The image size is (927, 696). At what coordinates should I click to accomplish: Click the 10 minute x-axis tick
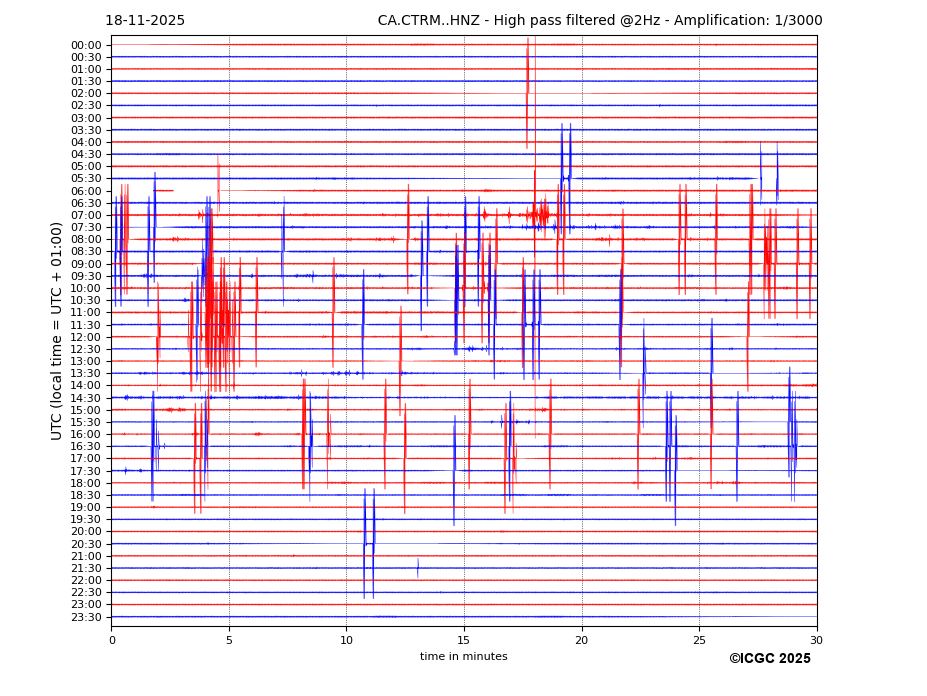point(346,640)
